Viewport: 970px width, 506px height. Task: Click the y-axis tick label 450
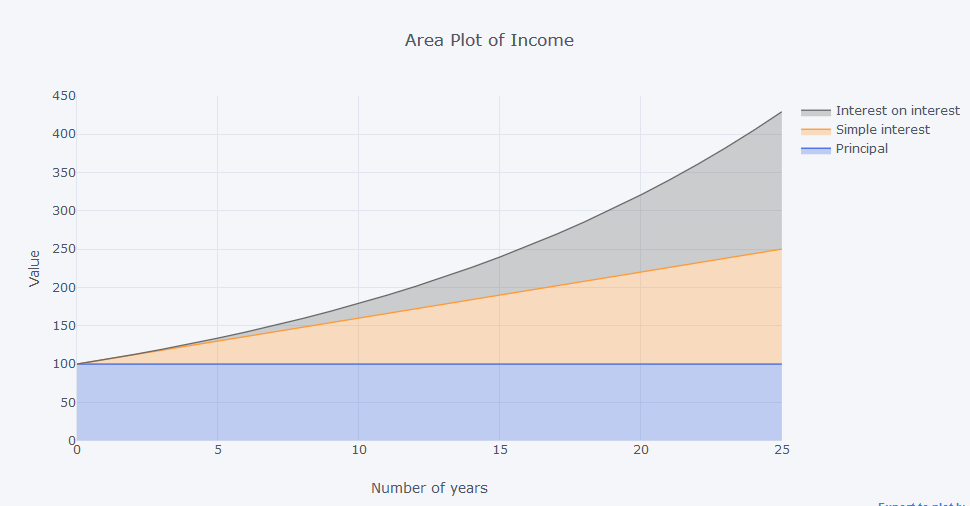(x=64, y=96)
